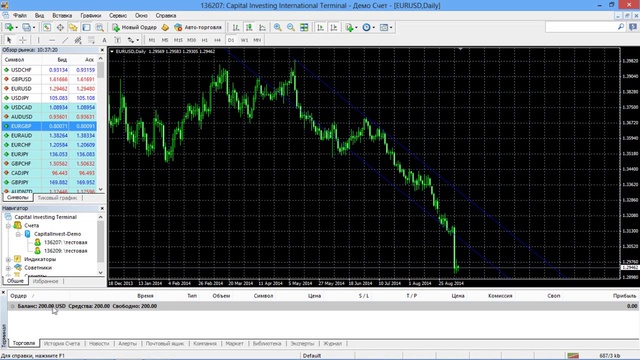Open the Графики menu
Screen dimensions: 640x360
(x=91, y=16)
